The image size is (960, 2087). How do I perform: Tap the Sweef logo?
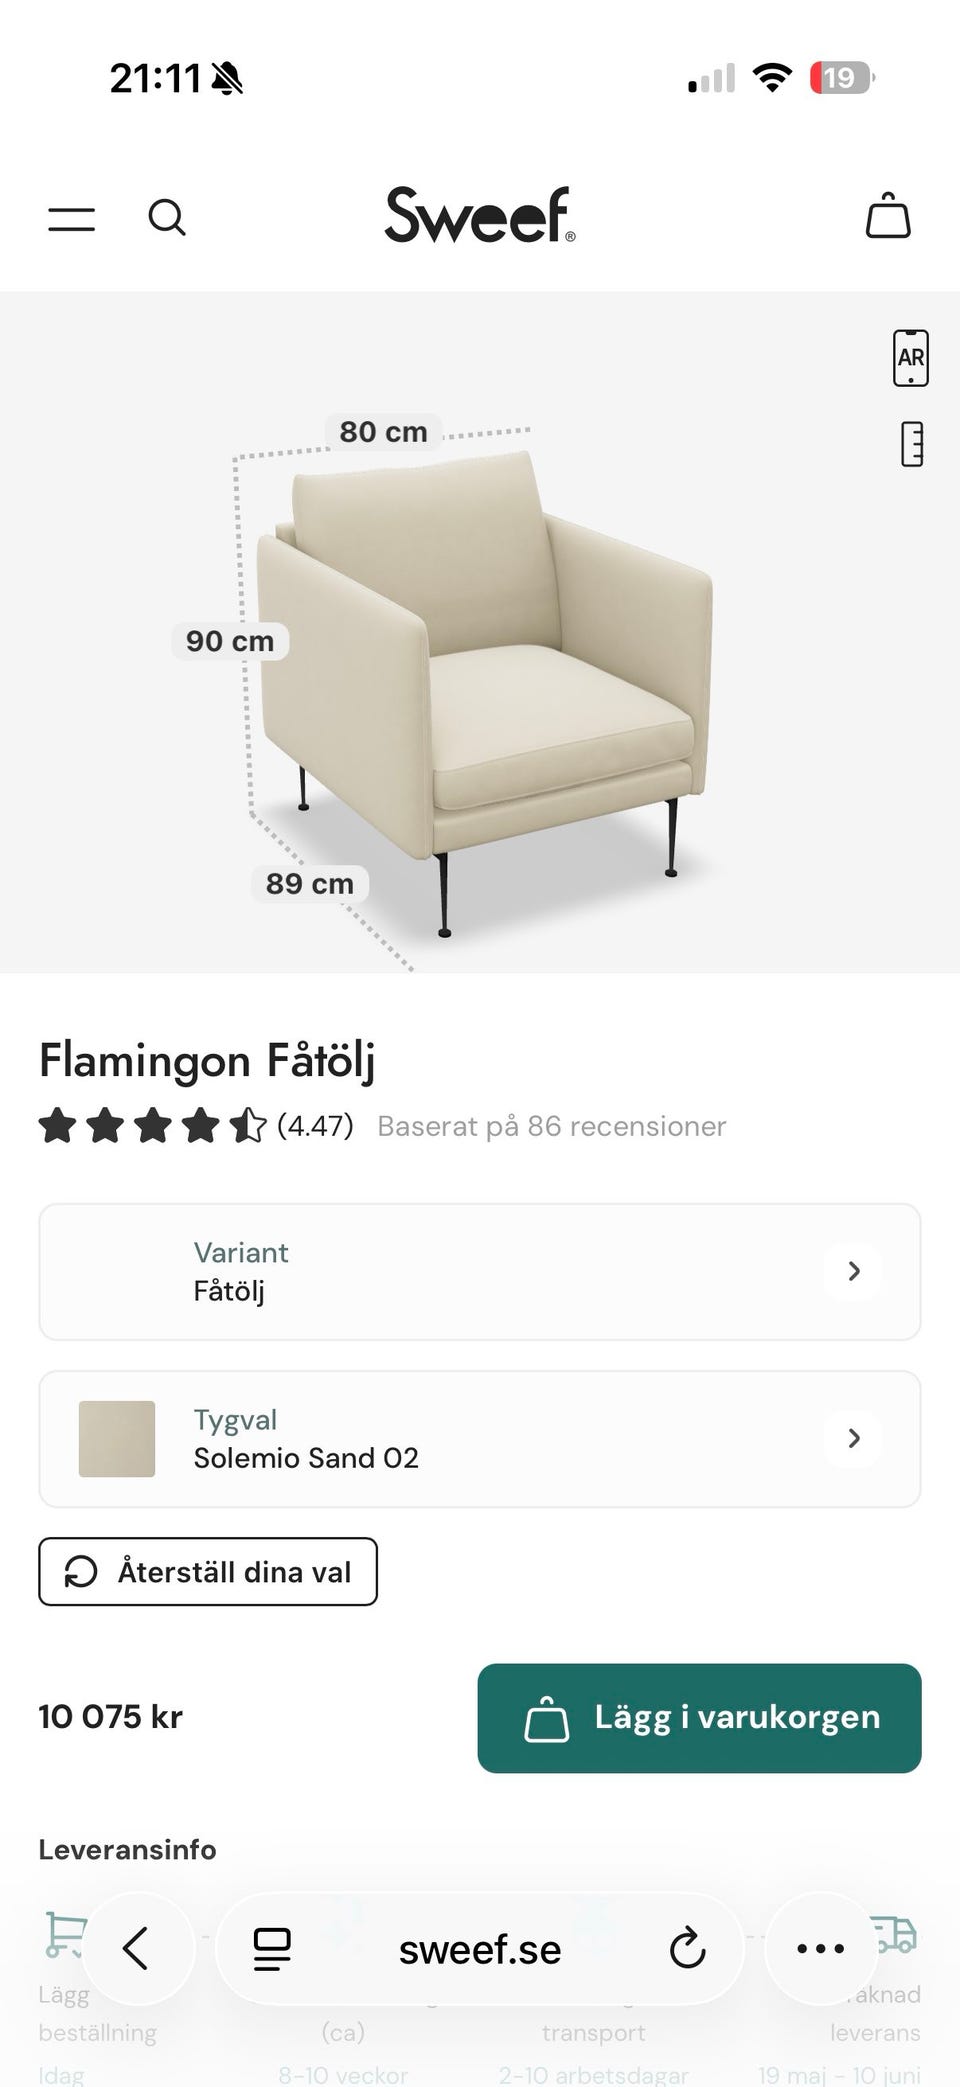click(480, 215)
